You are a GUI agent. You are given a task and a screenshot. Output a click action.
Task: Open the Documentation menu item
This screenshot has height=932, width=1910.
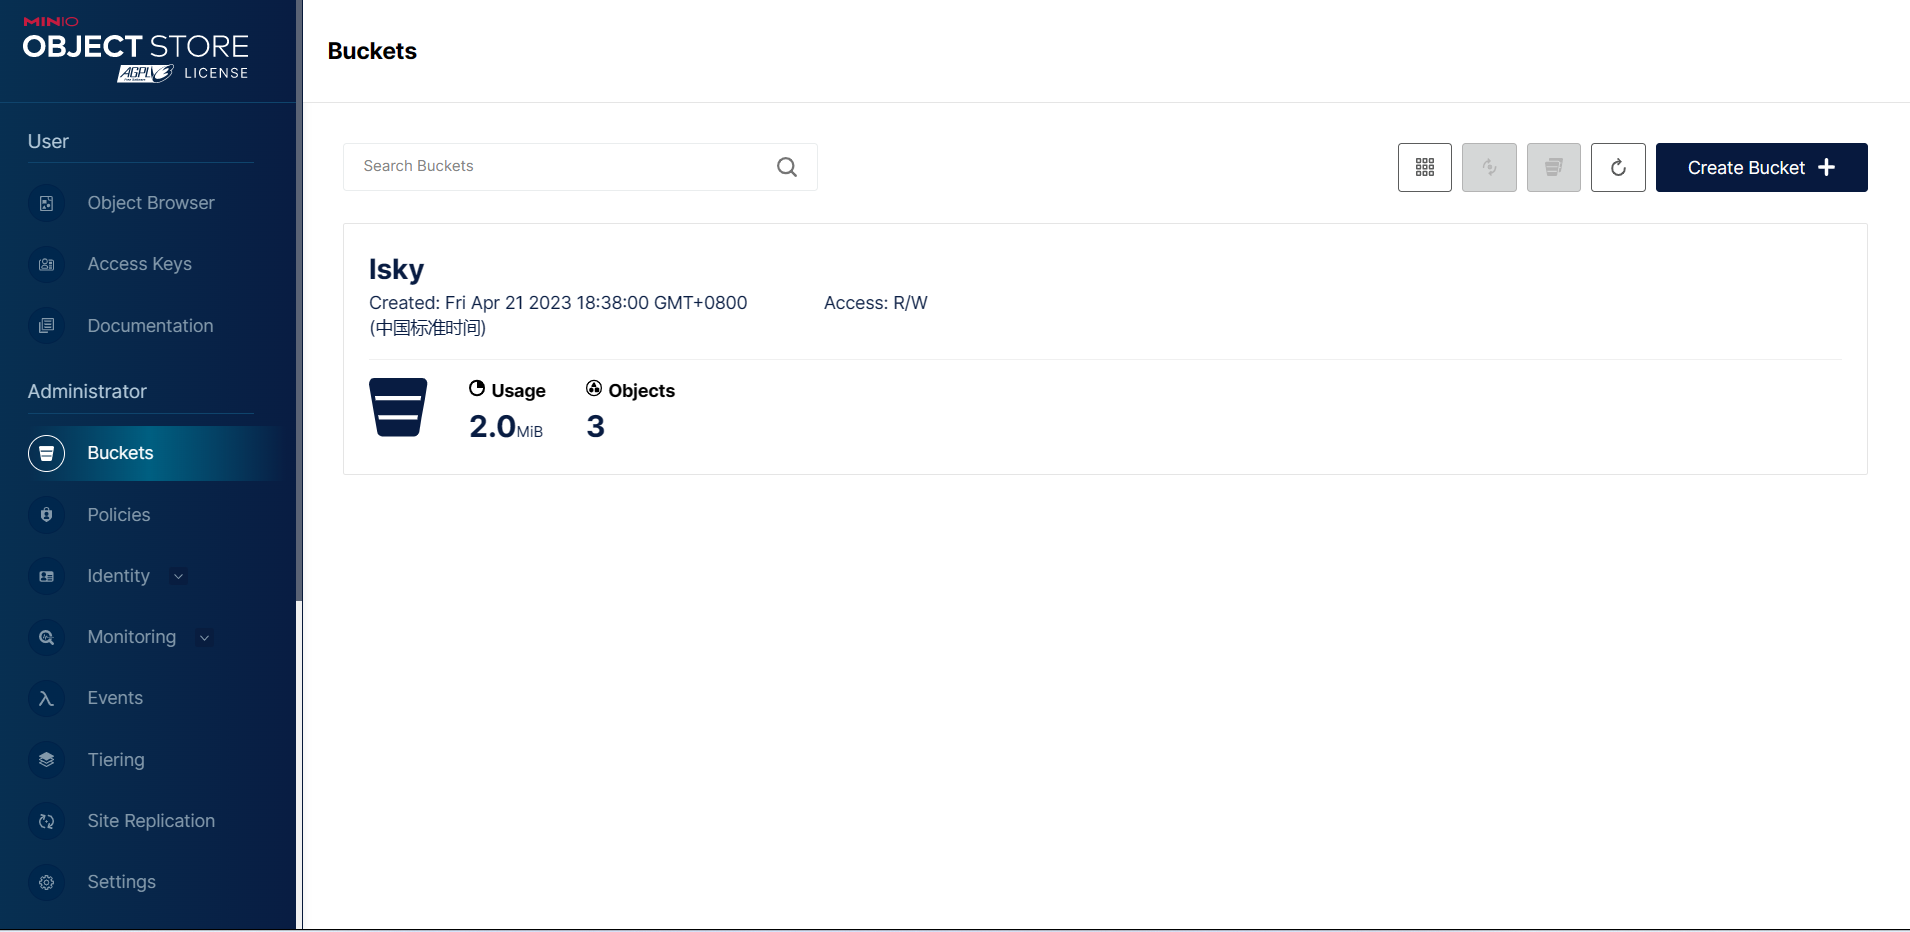[150, 326]
